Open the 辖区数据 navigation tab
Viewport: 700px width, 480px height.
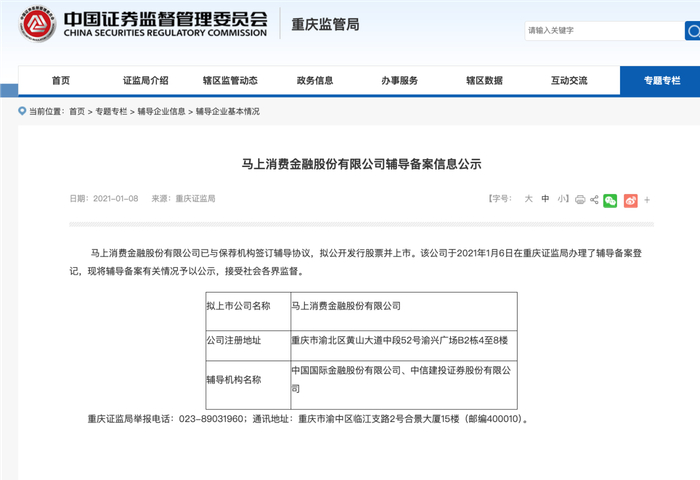tap(484, 80)
